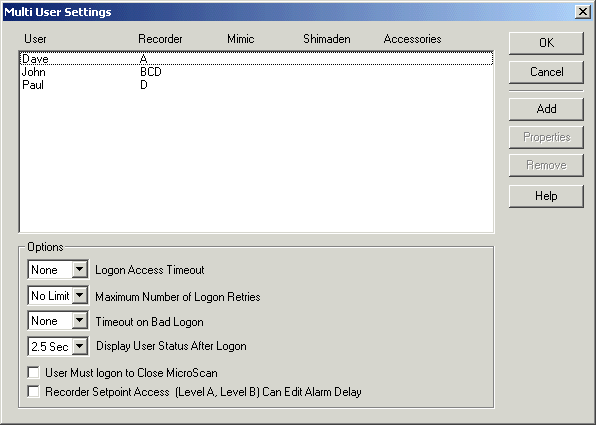Enable User Must logon to Close MicroScan
The image size is (596, 425).
(33, 373)
